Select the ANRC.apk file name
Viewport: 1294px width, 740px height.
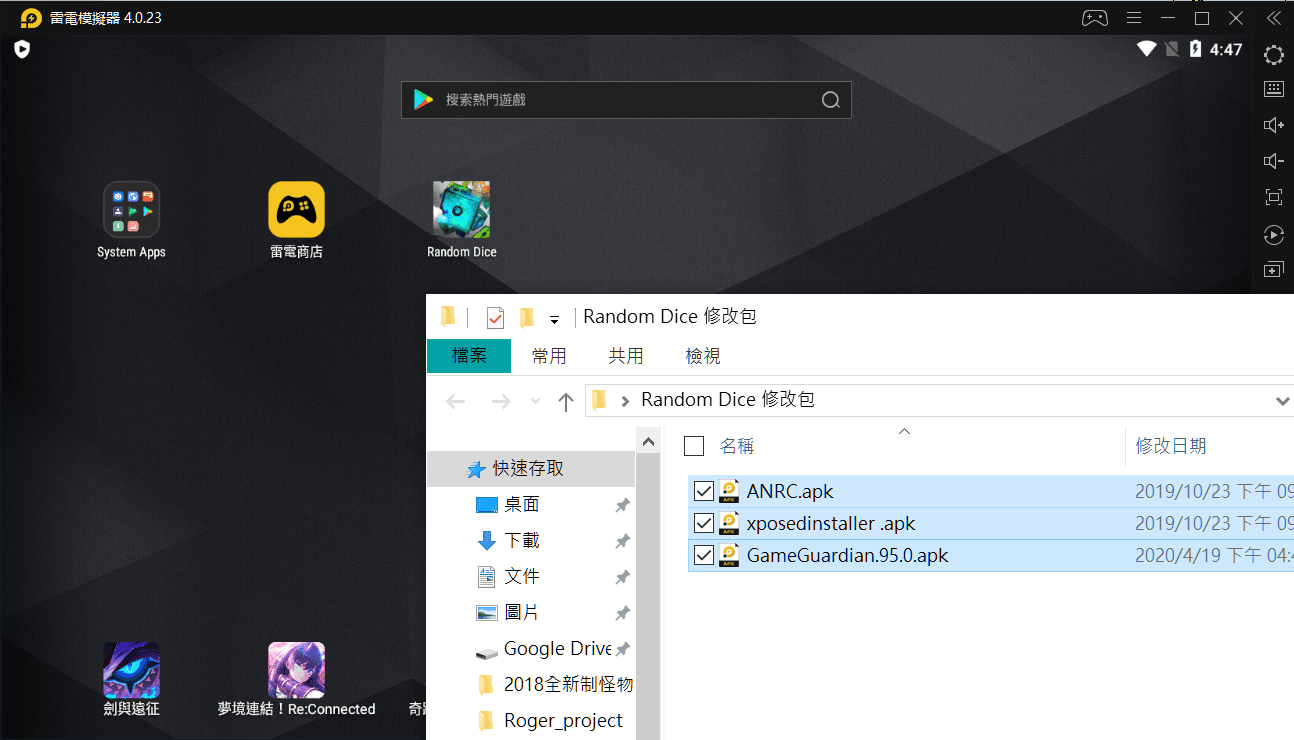(790, 491)
